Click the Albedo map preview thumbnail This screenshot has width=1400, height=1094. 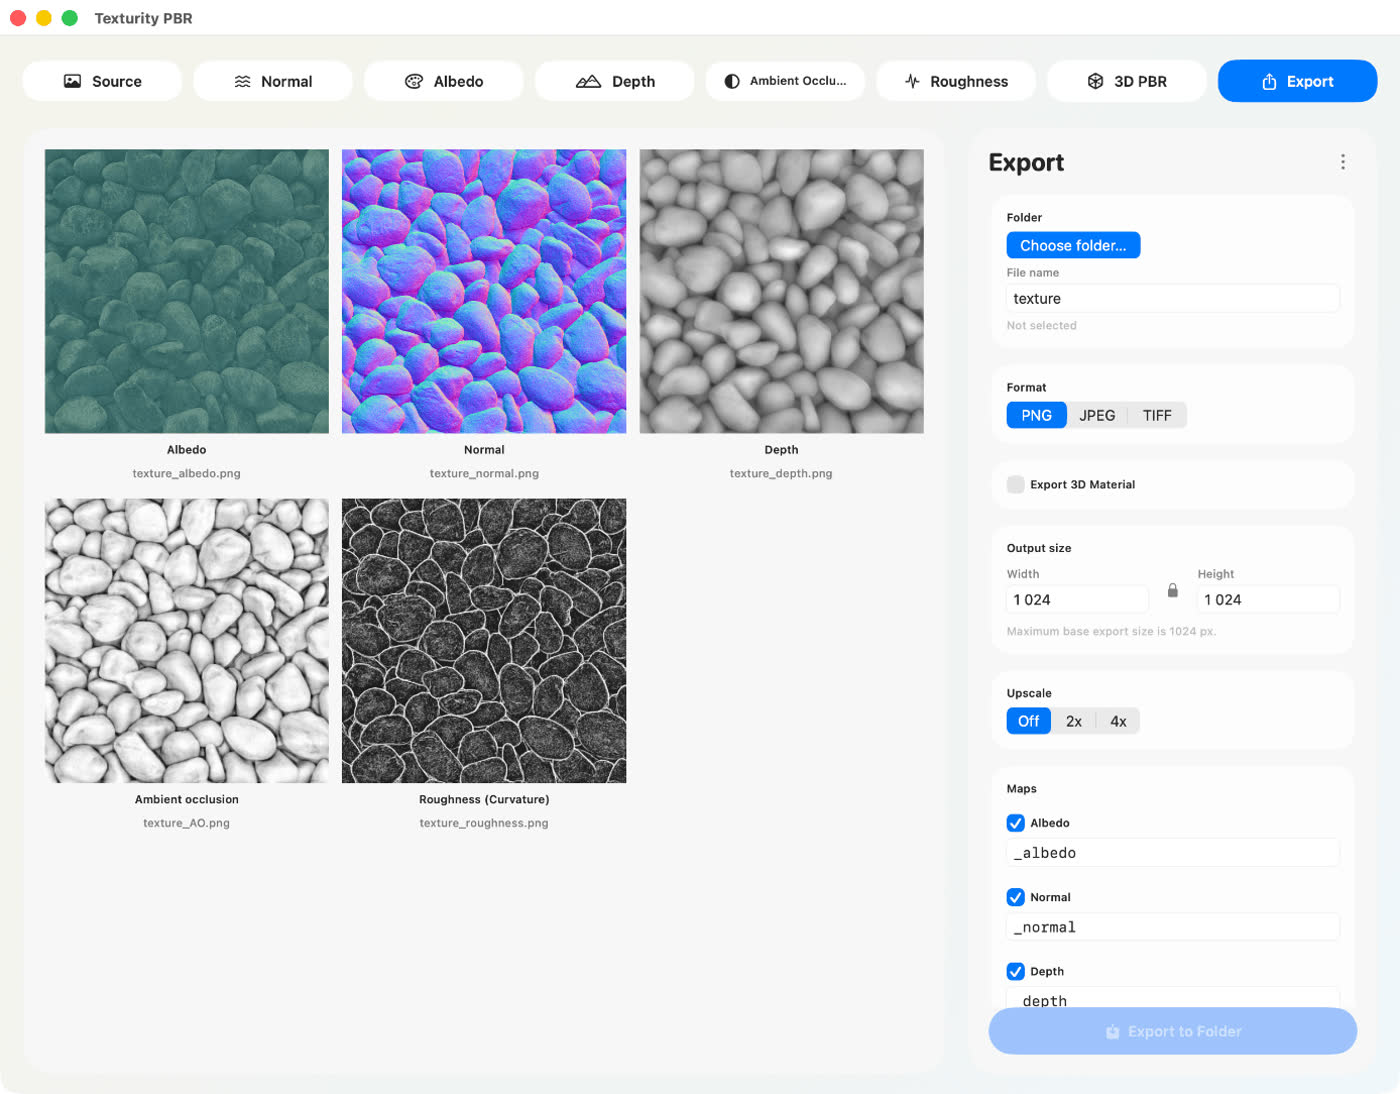(x=187, y=291)
